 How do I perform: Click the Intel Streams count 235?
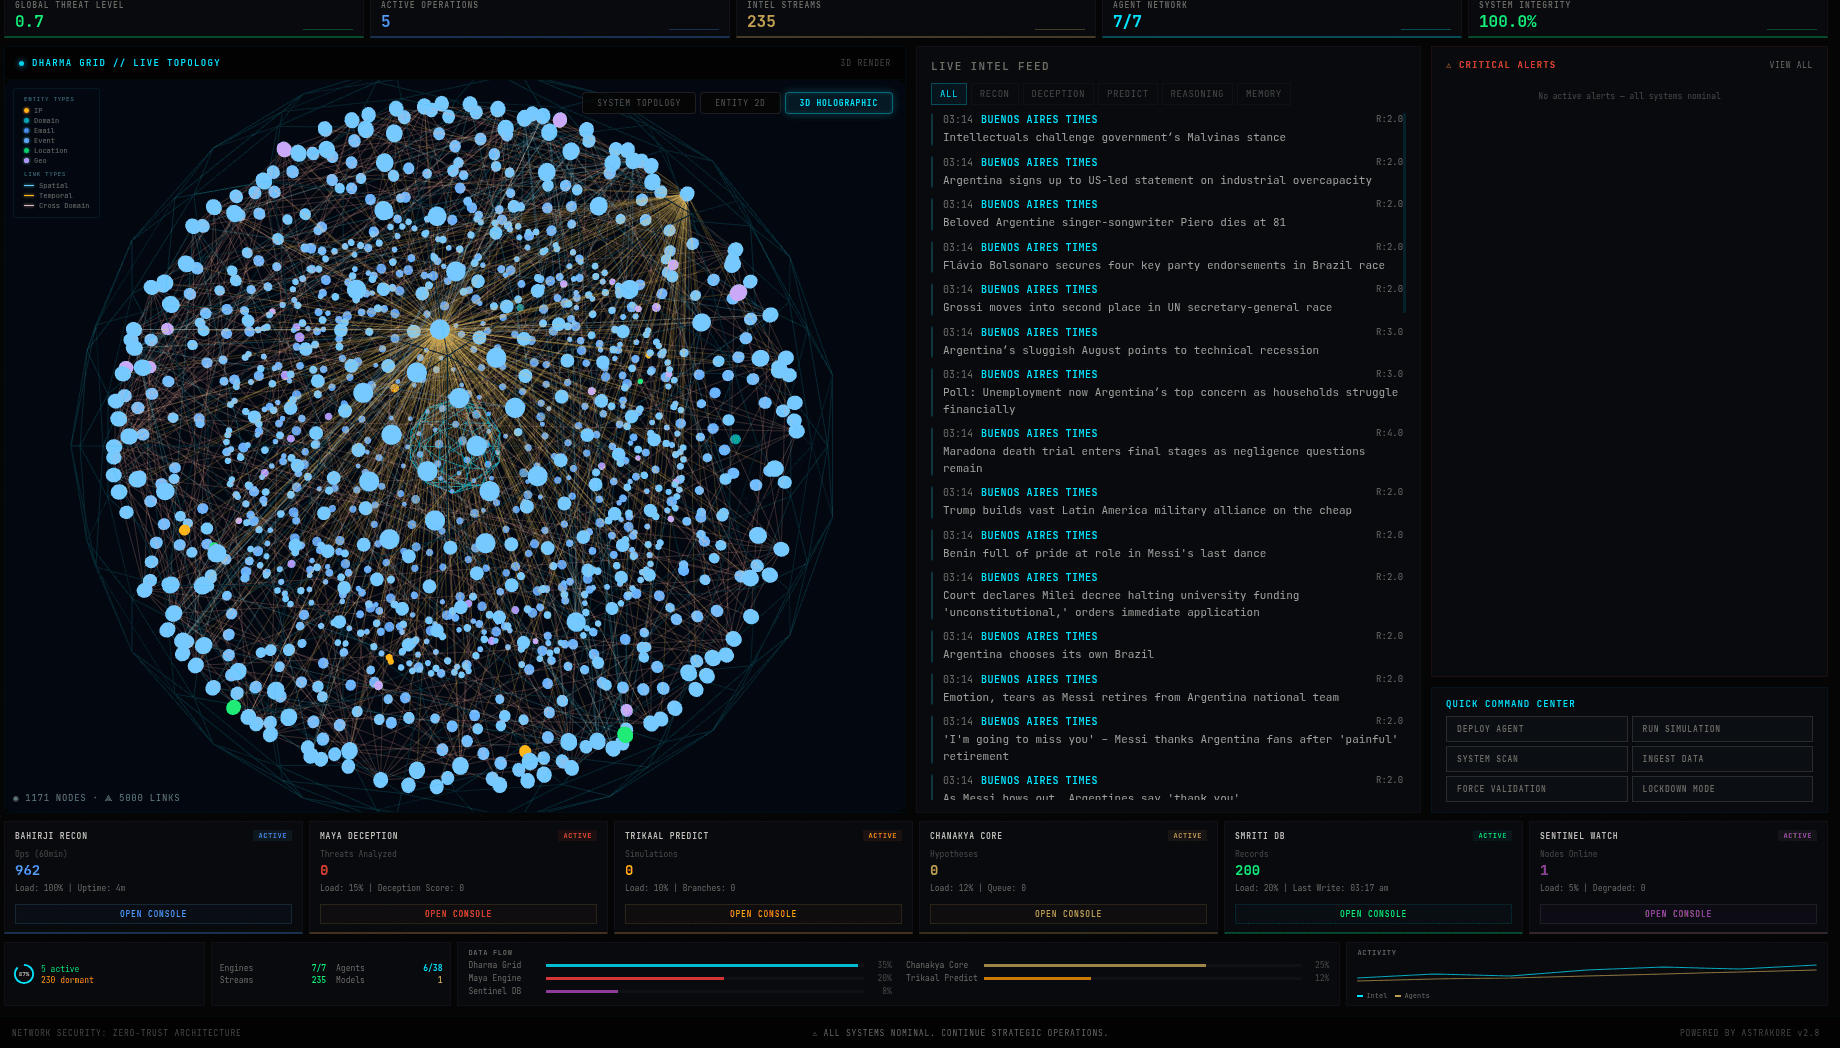click(x=761, y=22)
